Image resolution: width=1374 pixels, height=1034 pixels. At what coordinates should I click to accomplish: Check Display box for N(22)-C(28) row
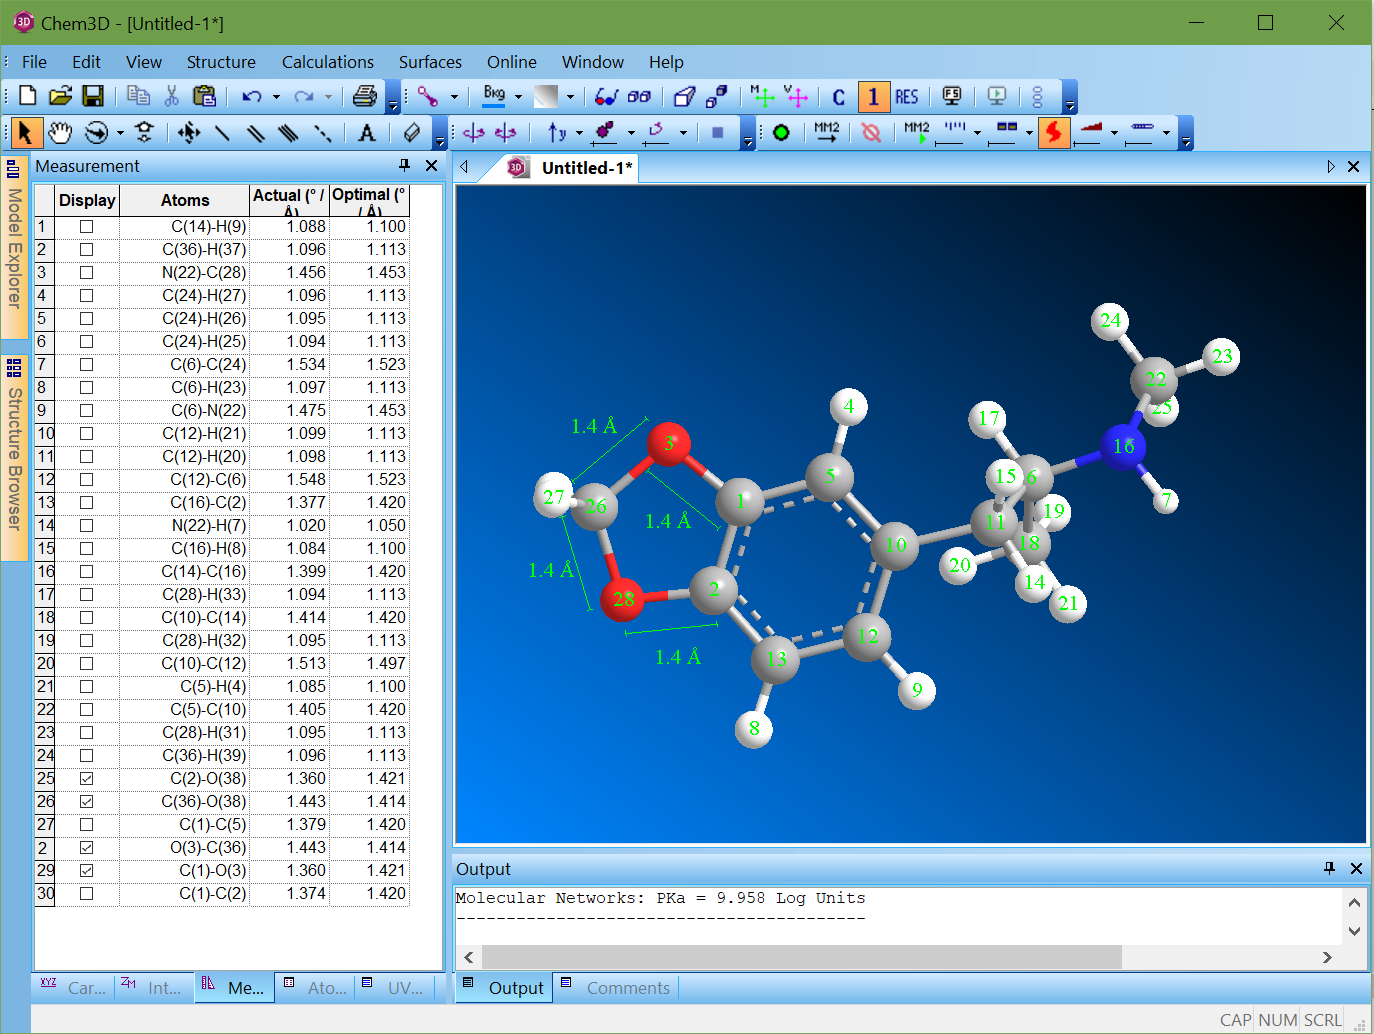tap(87, 273)
